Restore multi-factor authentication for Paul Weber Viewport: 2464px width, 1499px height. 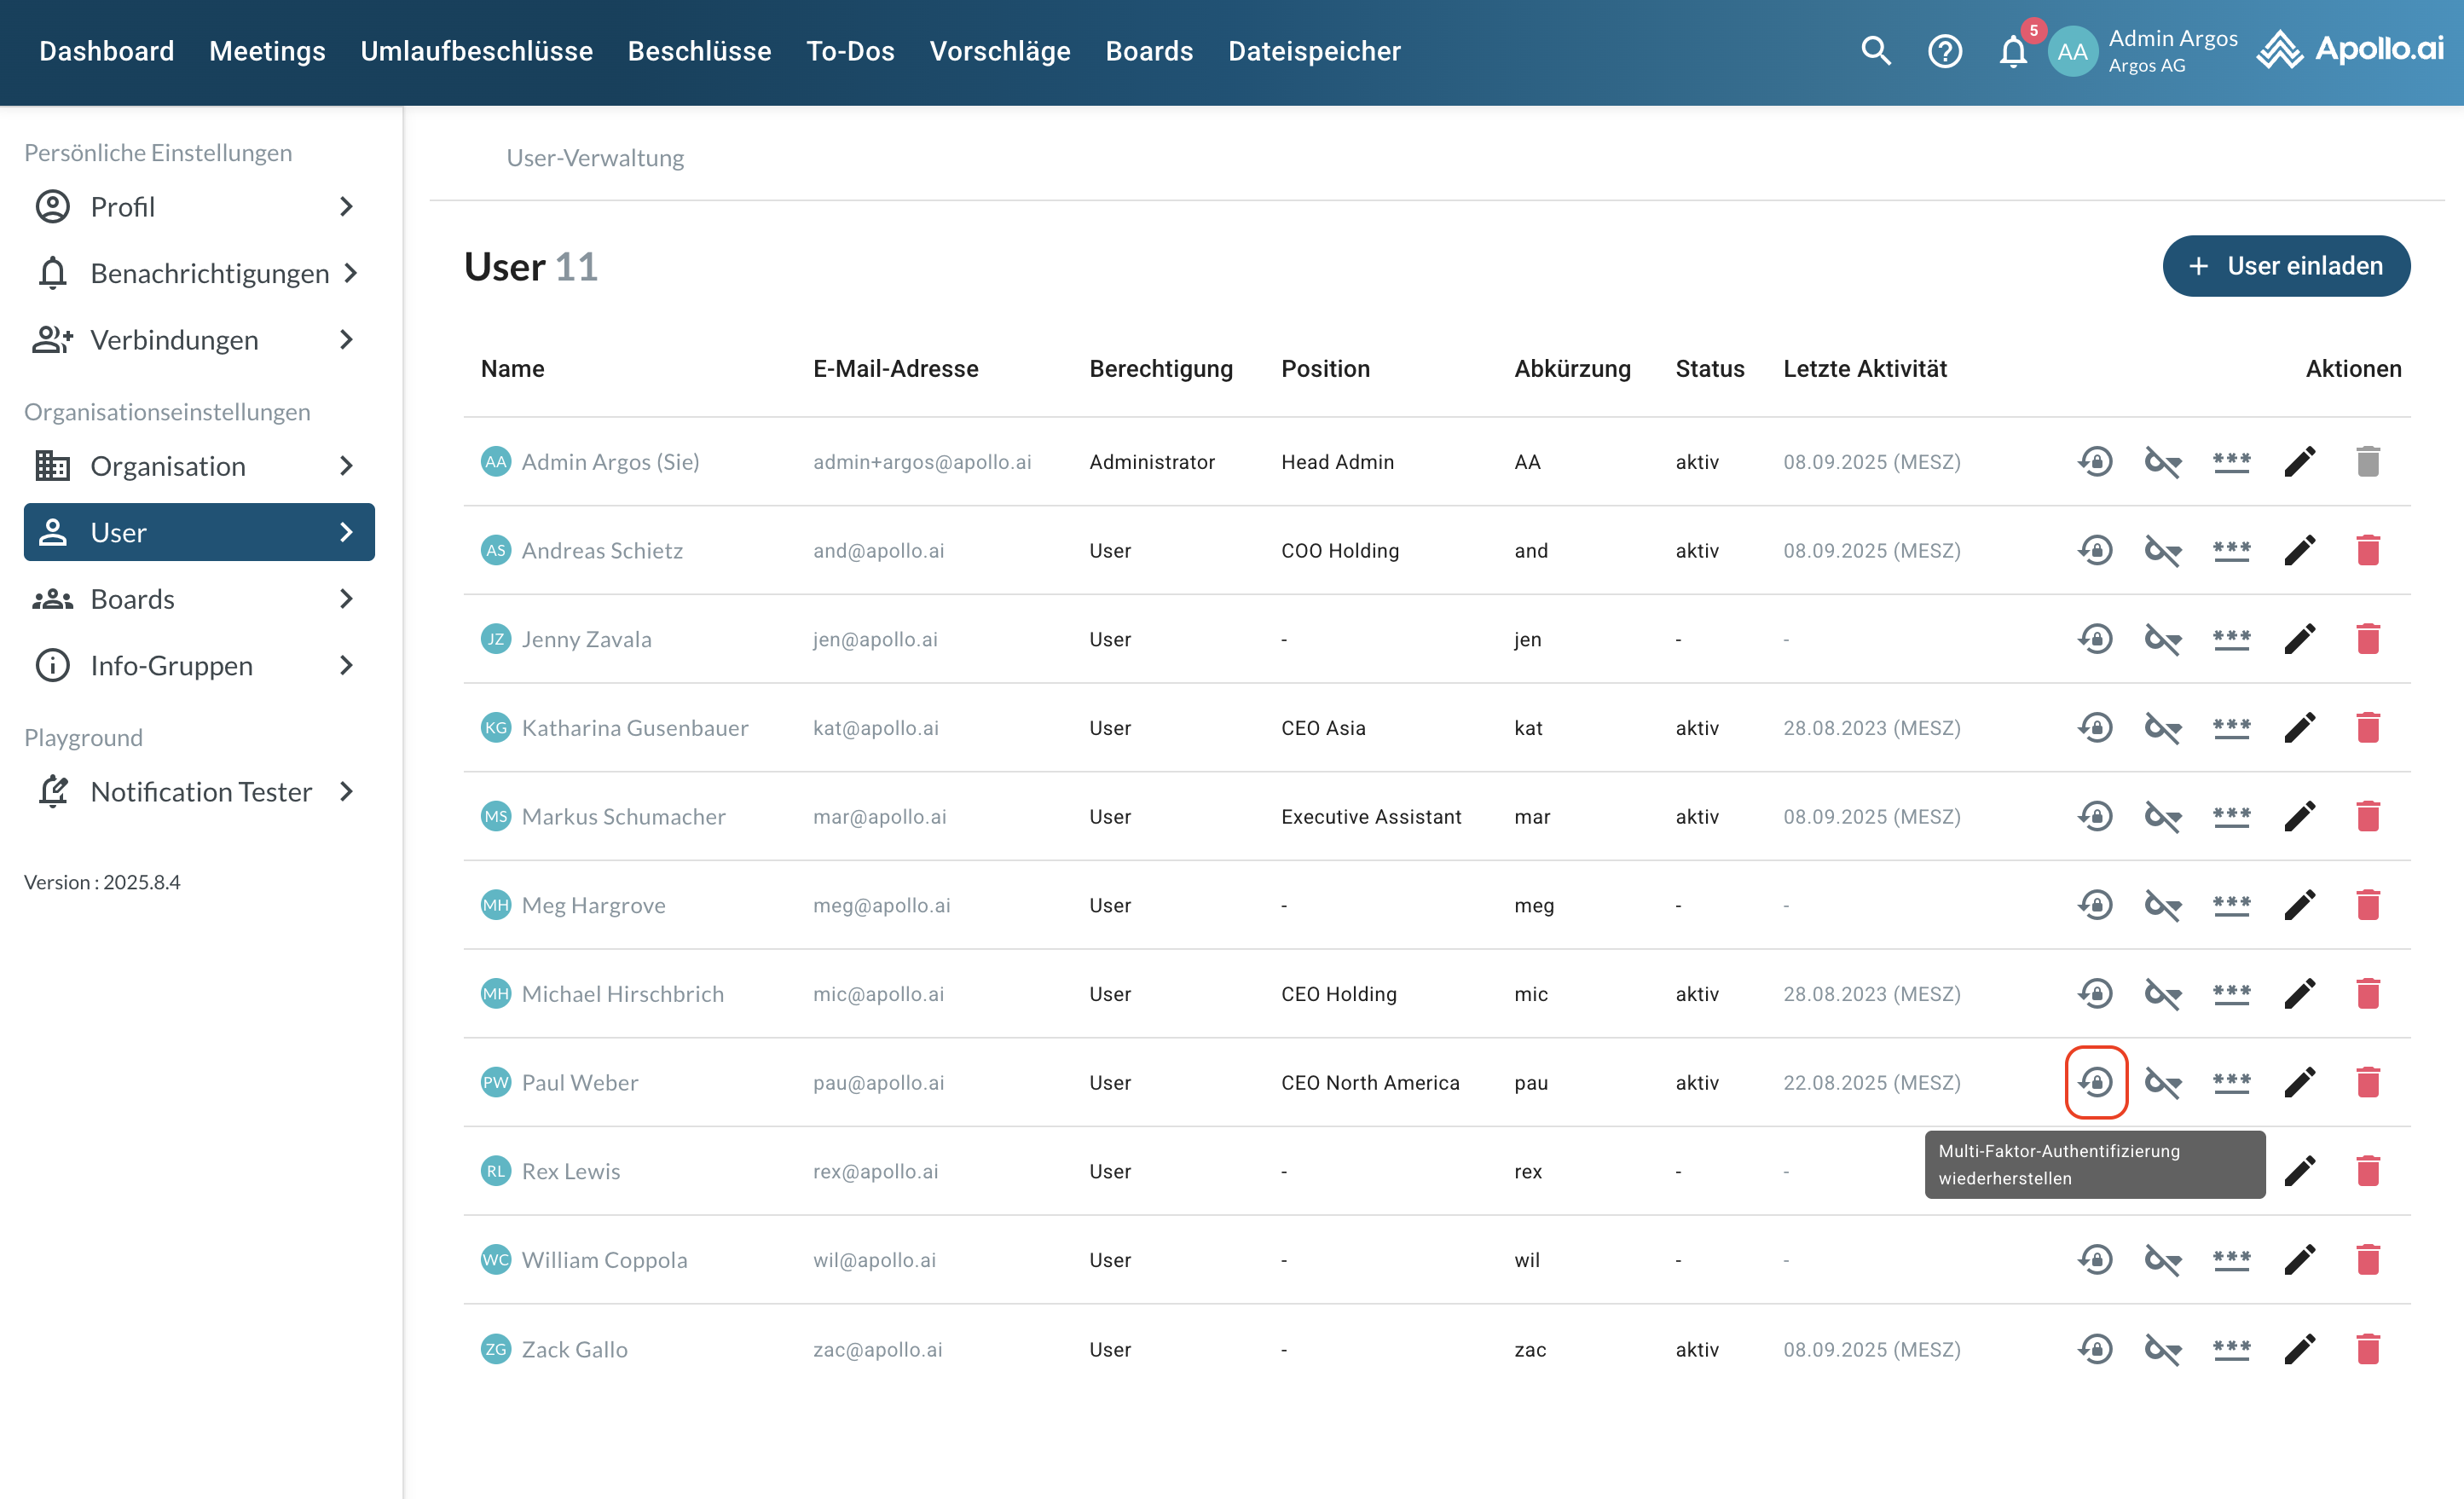pyautogui.click(x=2095, y=1082)
